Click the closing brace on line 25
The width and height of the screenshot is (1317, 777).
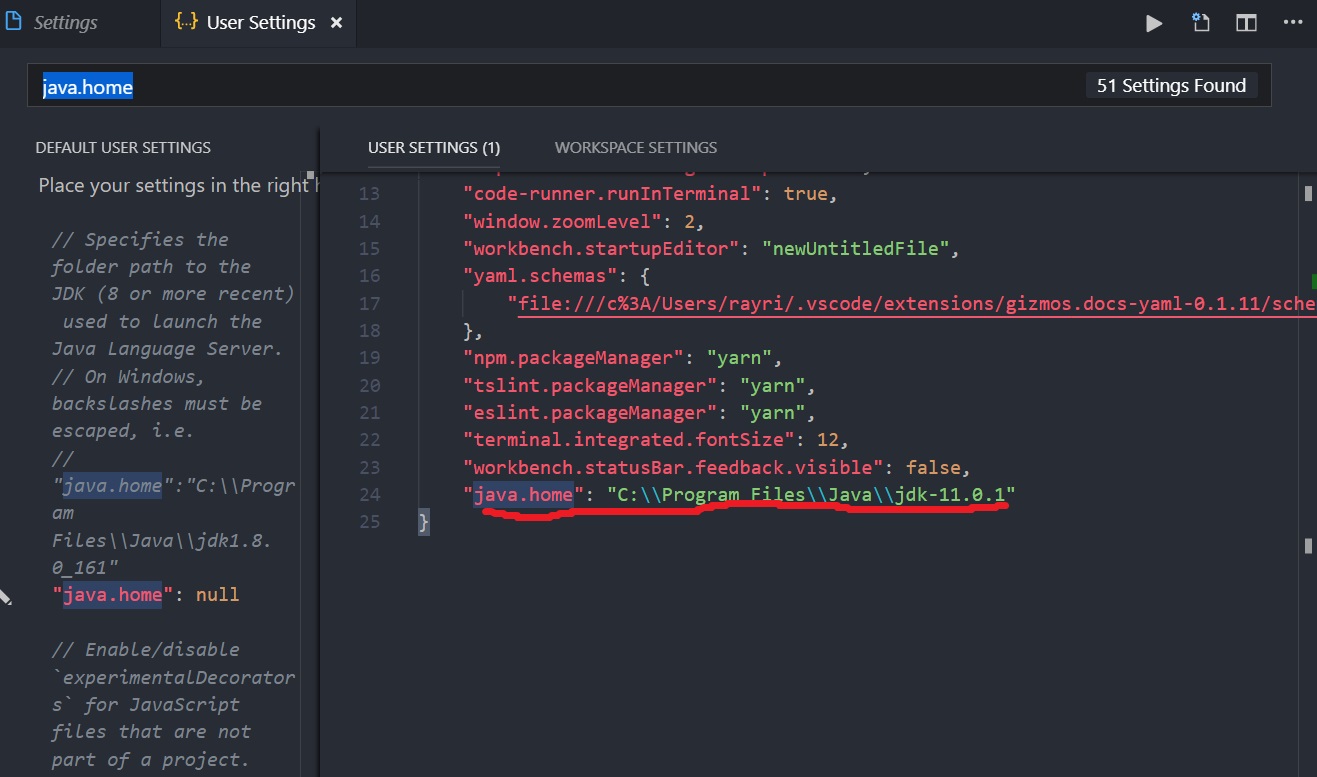pos(424,522)
